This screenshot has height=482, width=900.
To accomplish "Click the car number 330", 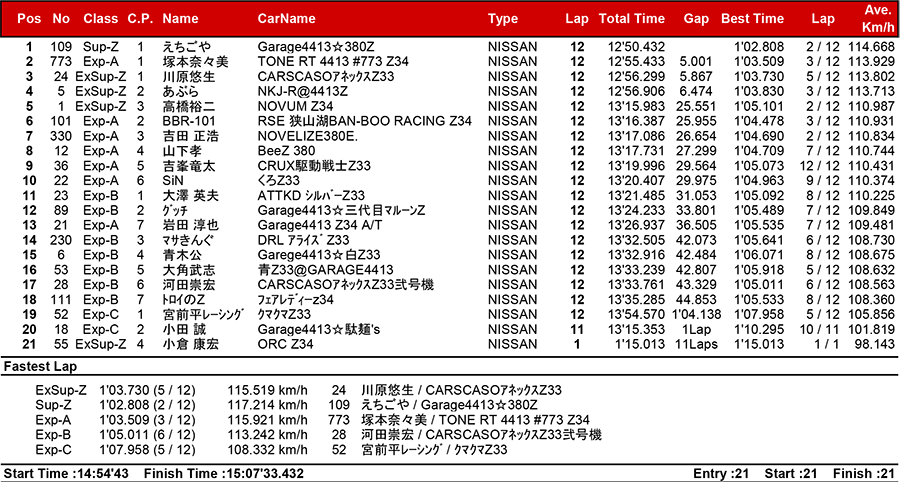I will (x=60, y=137).
